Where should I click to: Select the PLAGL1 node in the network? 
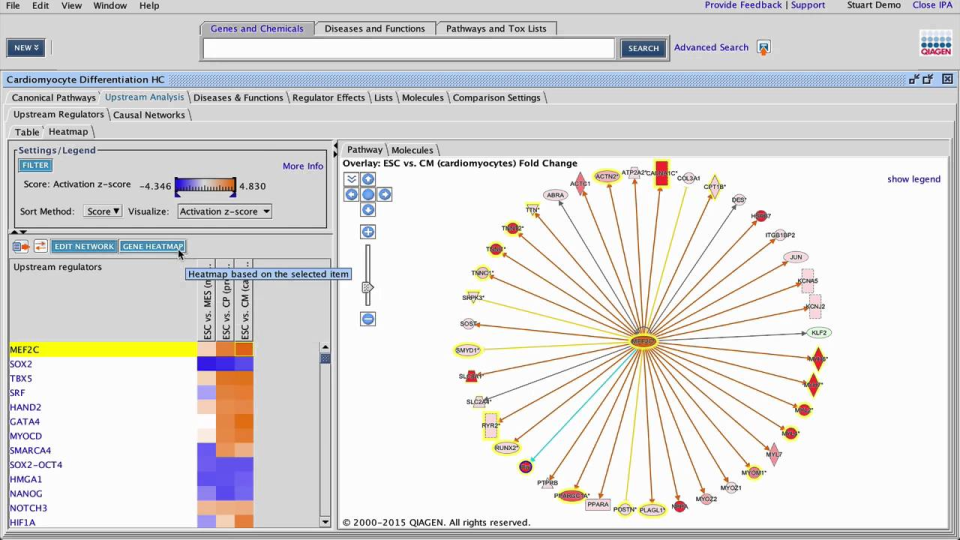652,510
